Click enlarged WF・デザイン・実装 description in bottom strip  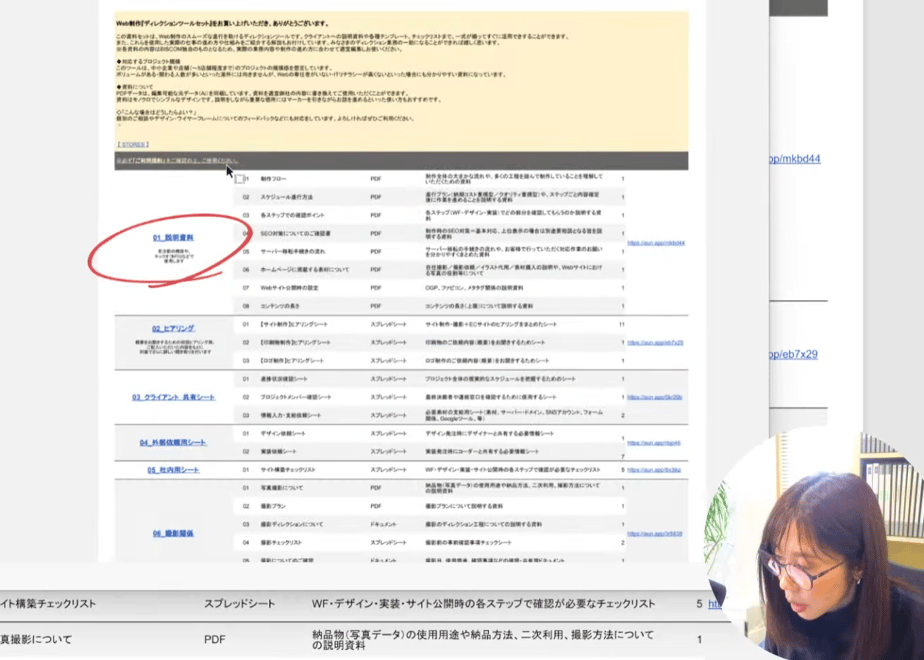pos(483,604)
